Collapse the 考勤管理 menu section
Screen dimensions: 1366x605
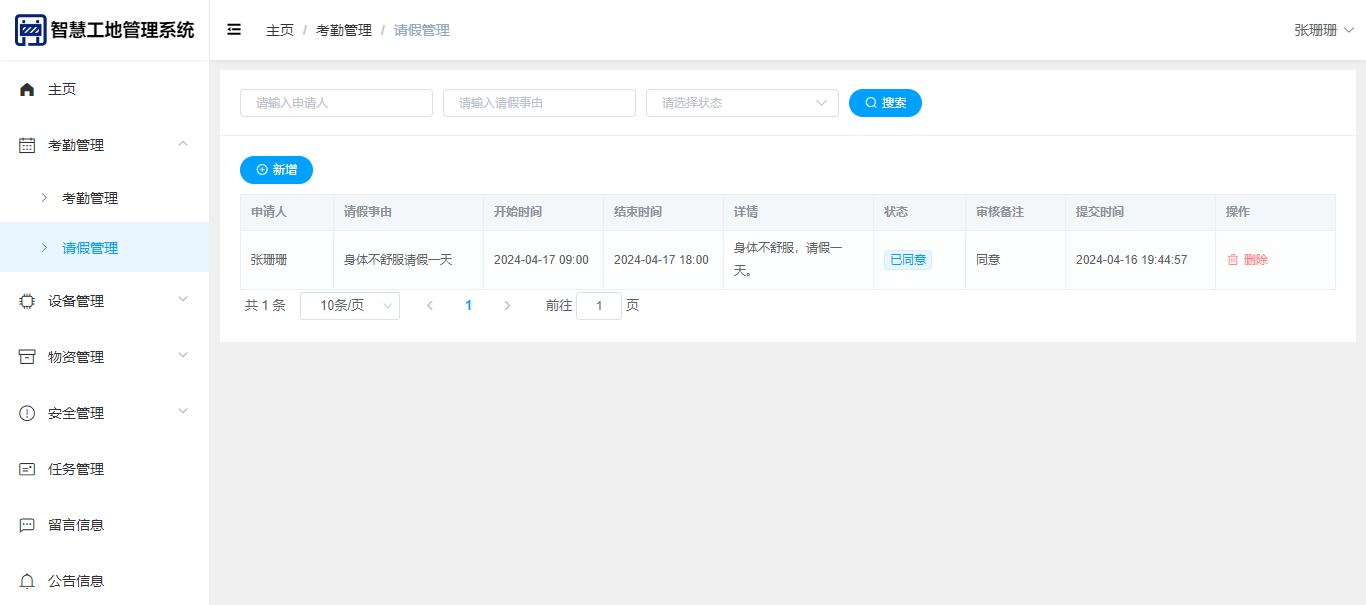click(x=182, y=145)
